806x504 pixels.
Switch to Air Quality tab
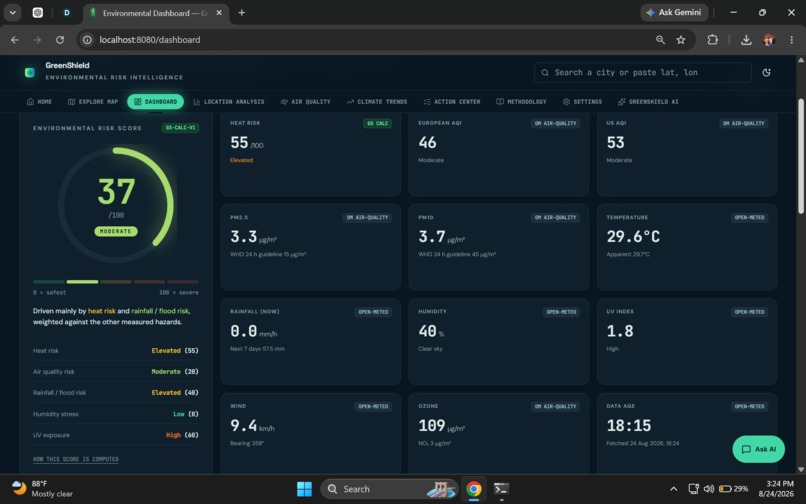305,102
